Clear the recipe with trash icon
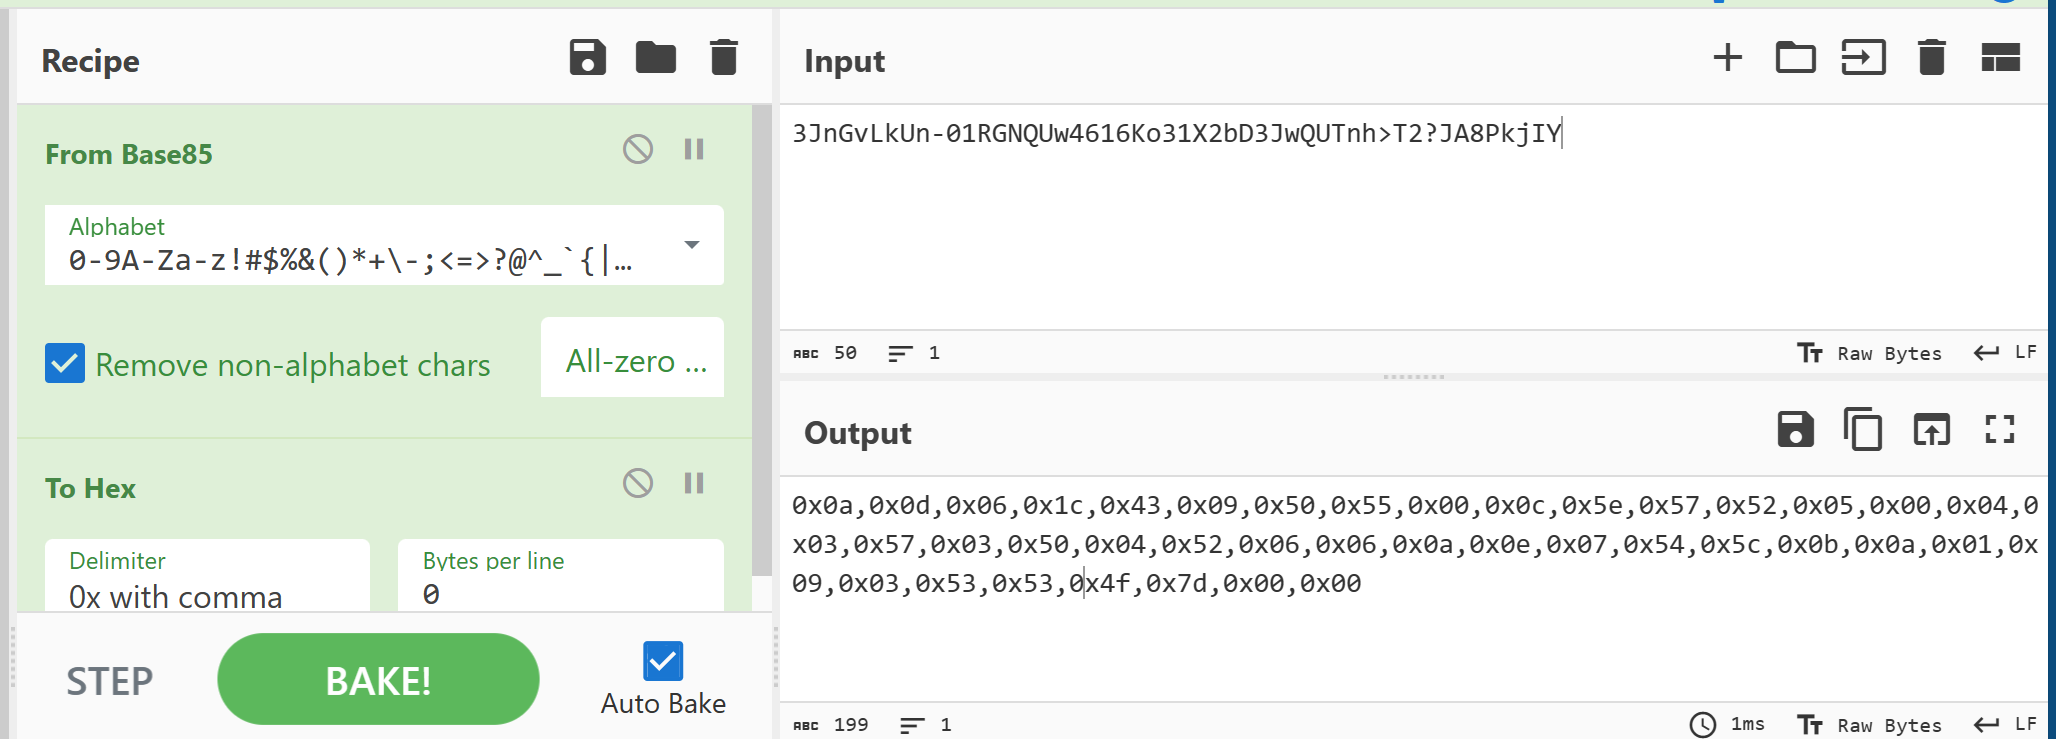The image size is (2056, 739). pos(724,58)
